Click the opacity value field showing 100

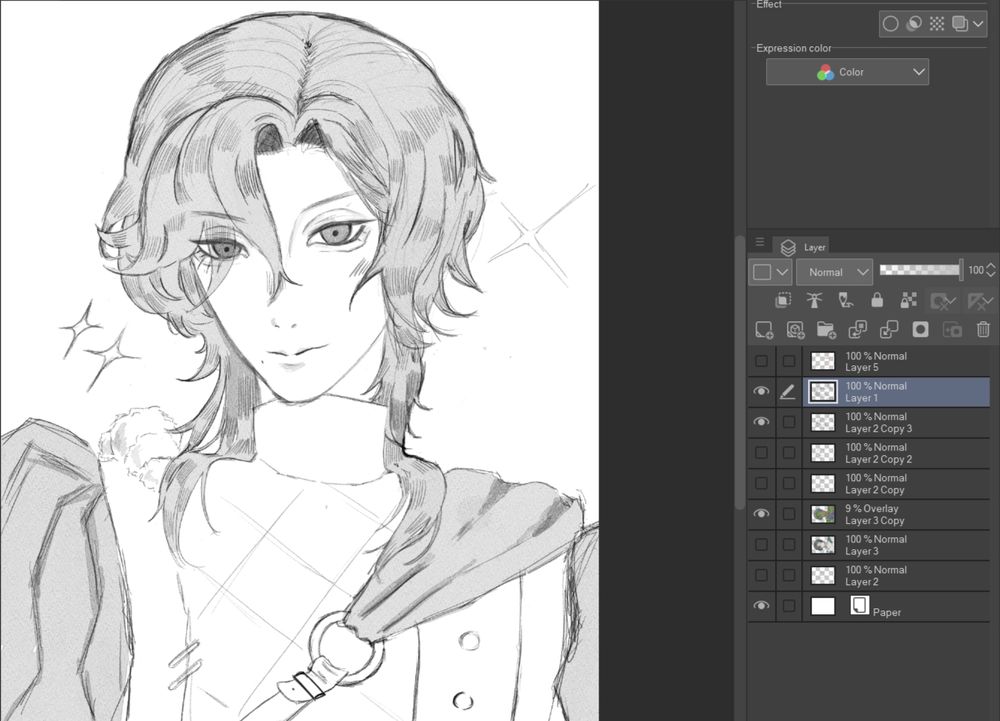click(x=975, y=270)
